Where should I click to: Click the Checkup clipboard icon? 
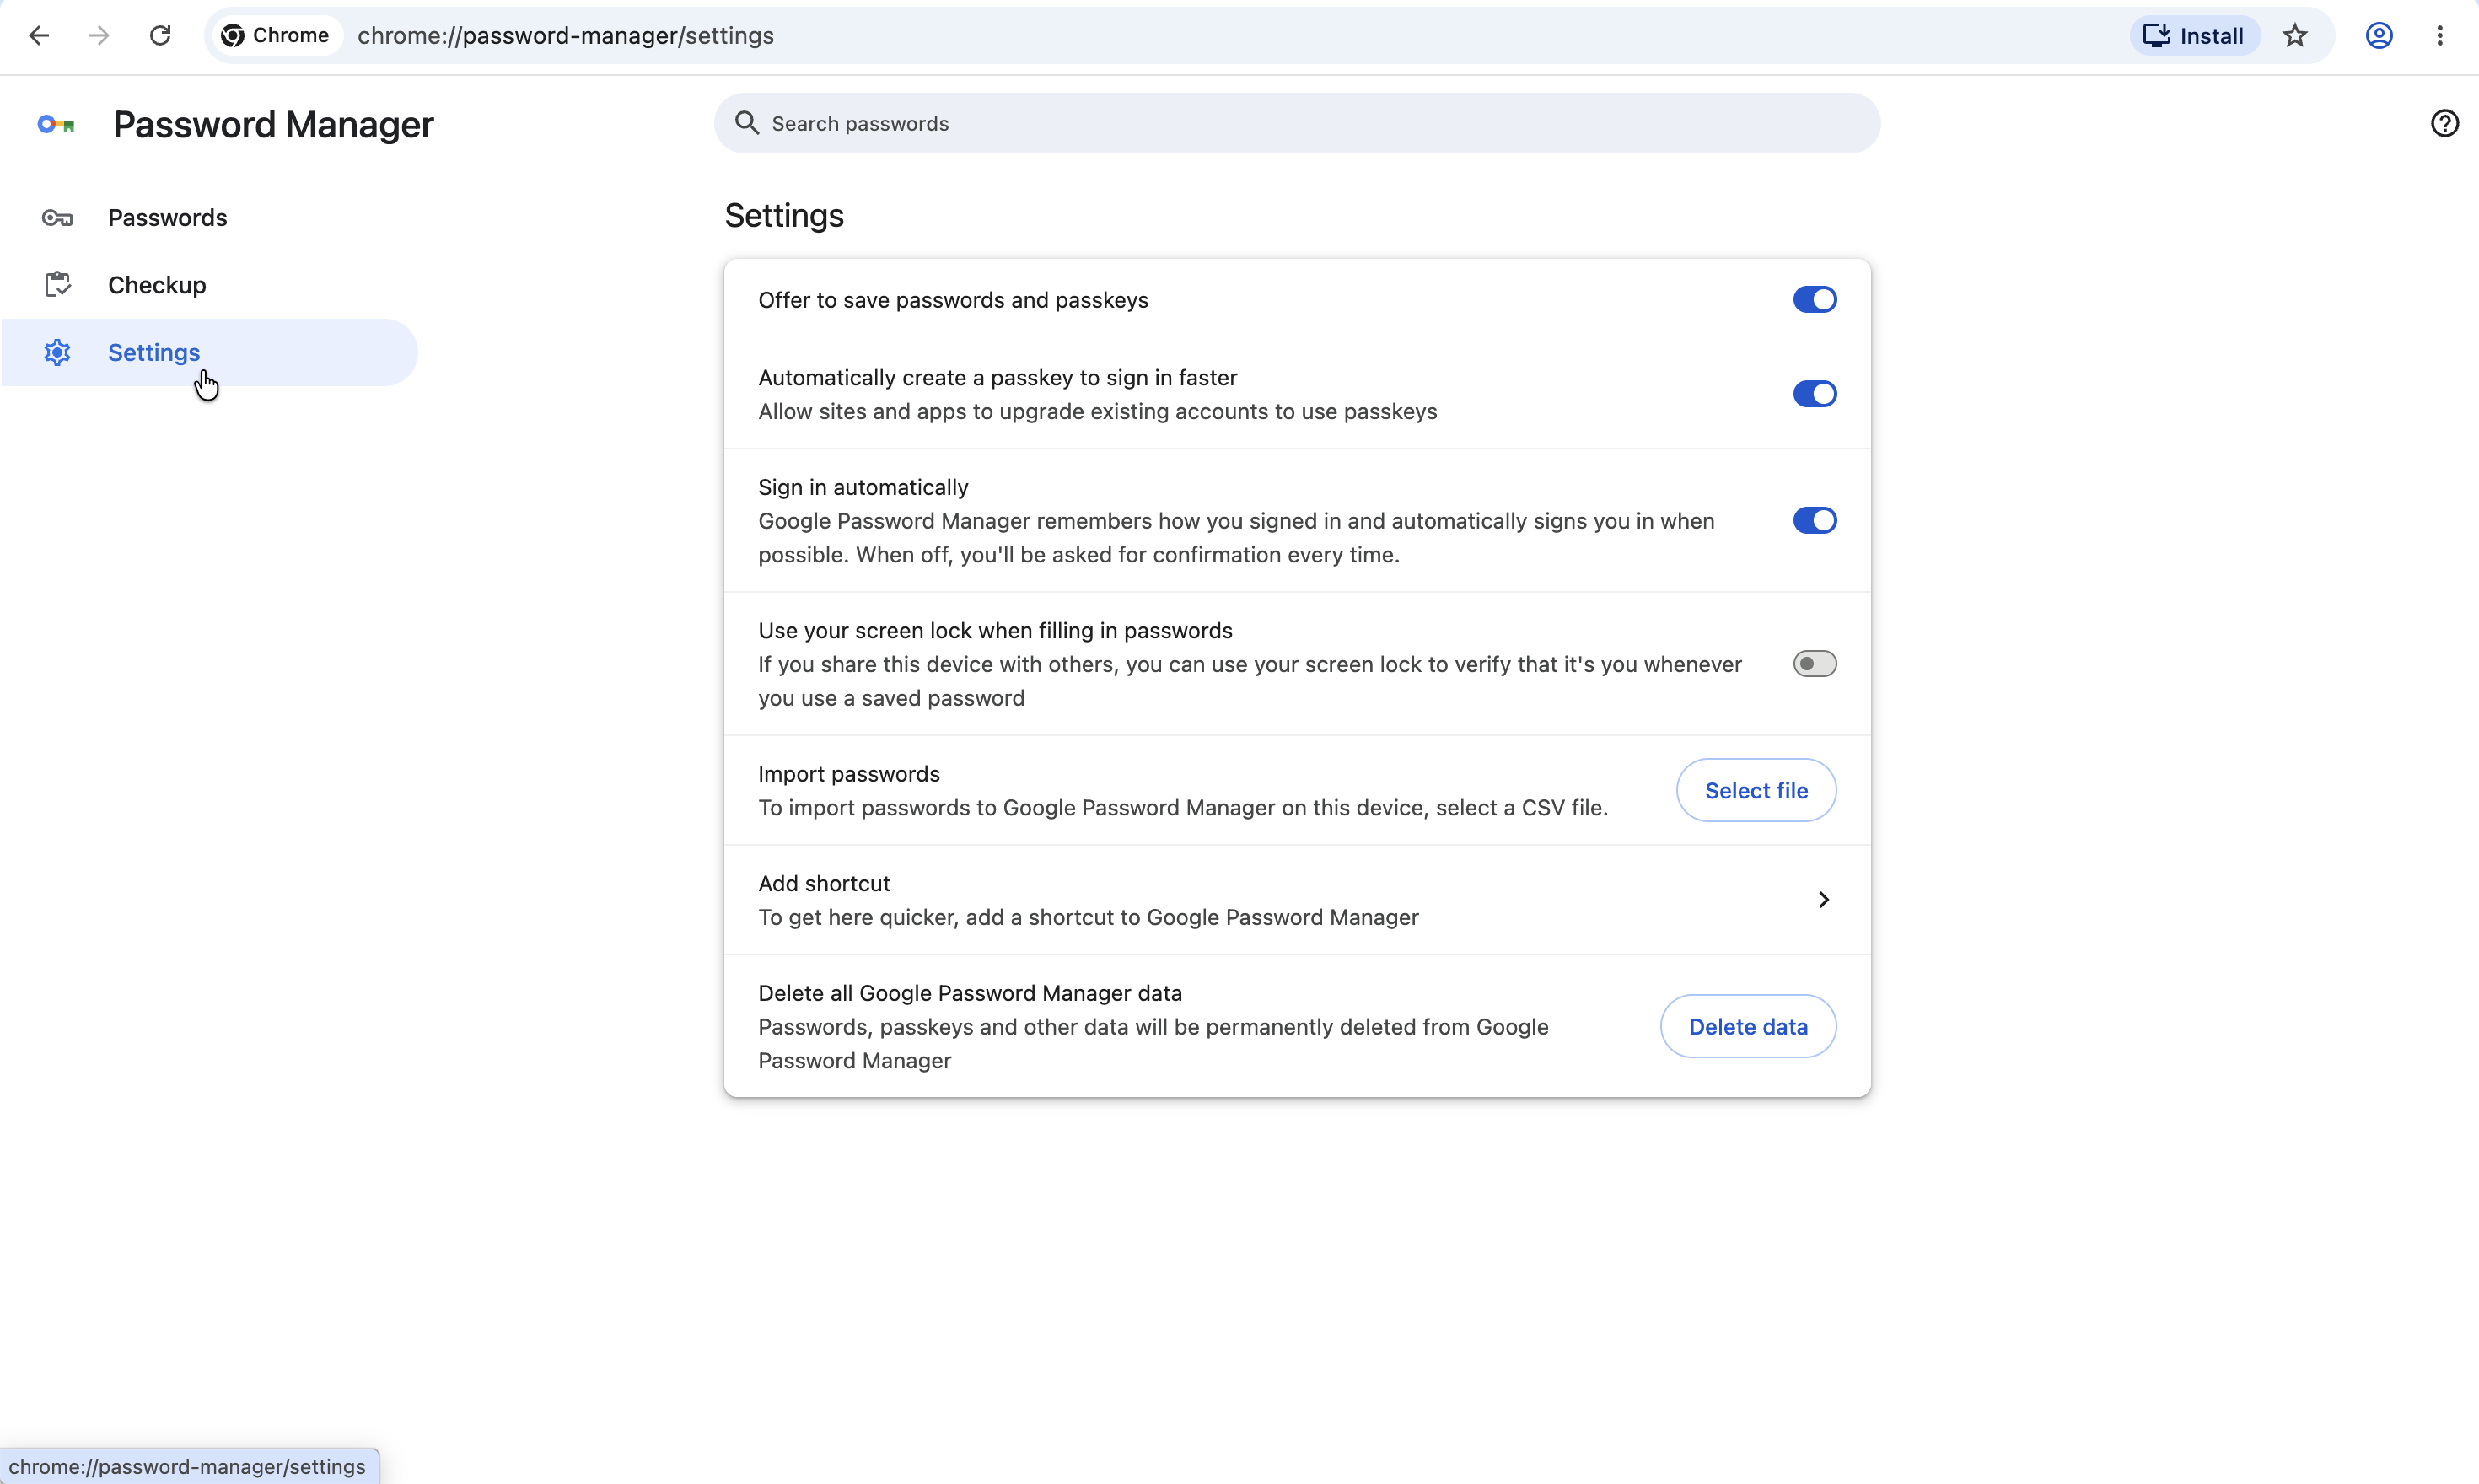pyautogui.click(x=57, y=285)
